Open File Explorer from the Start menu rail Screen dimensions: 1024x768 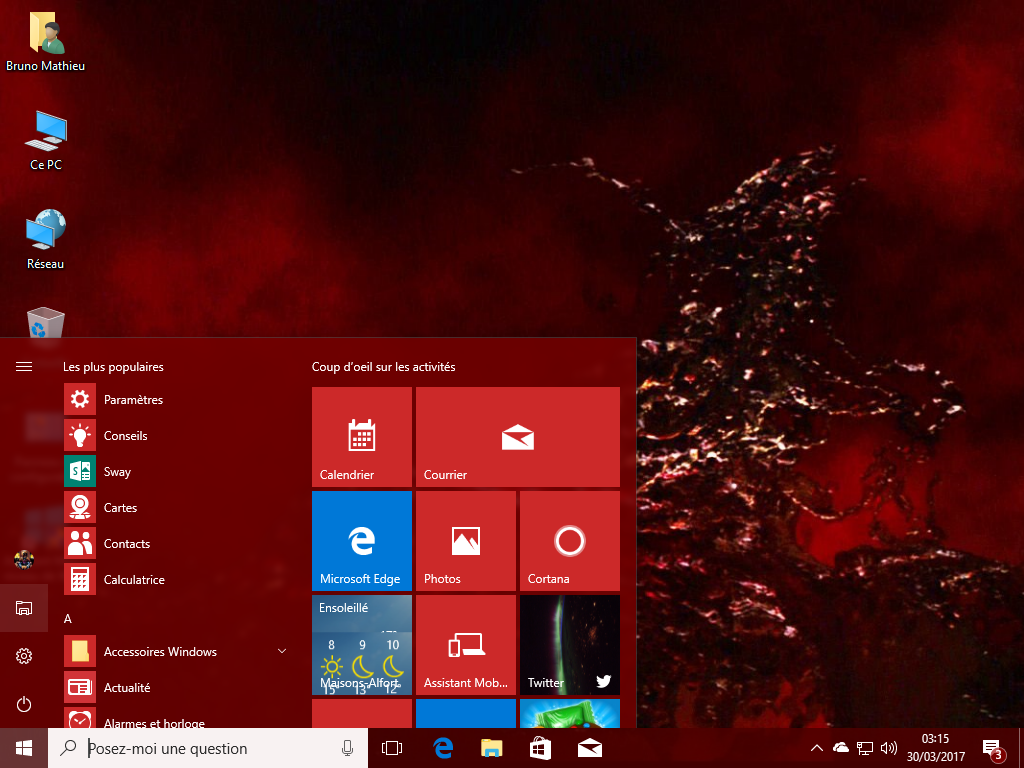pos(24,607)
